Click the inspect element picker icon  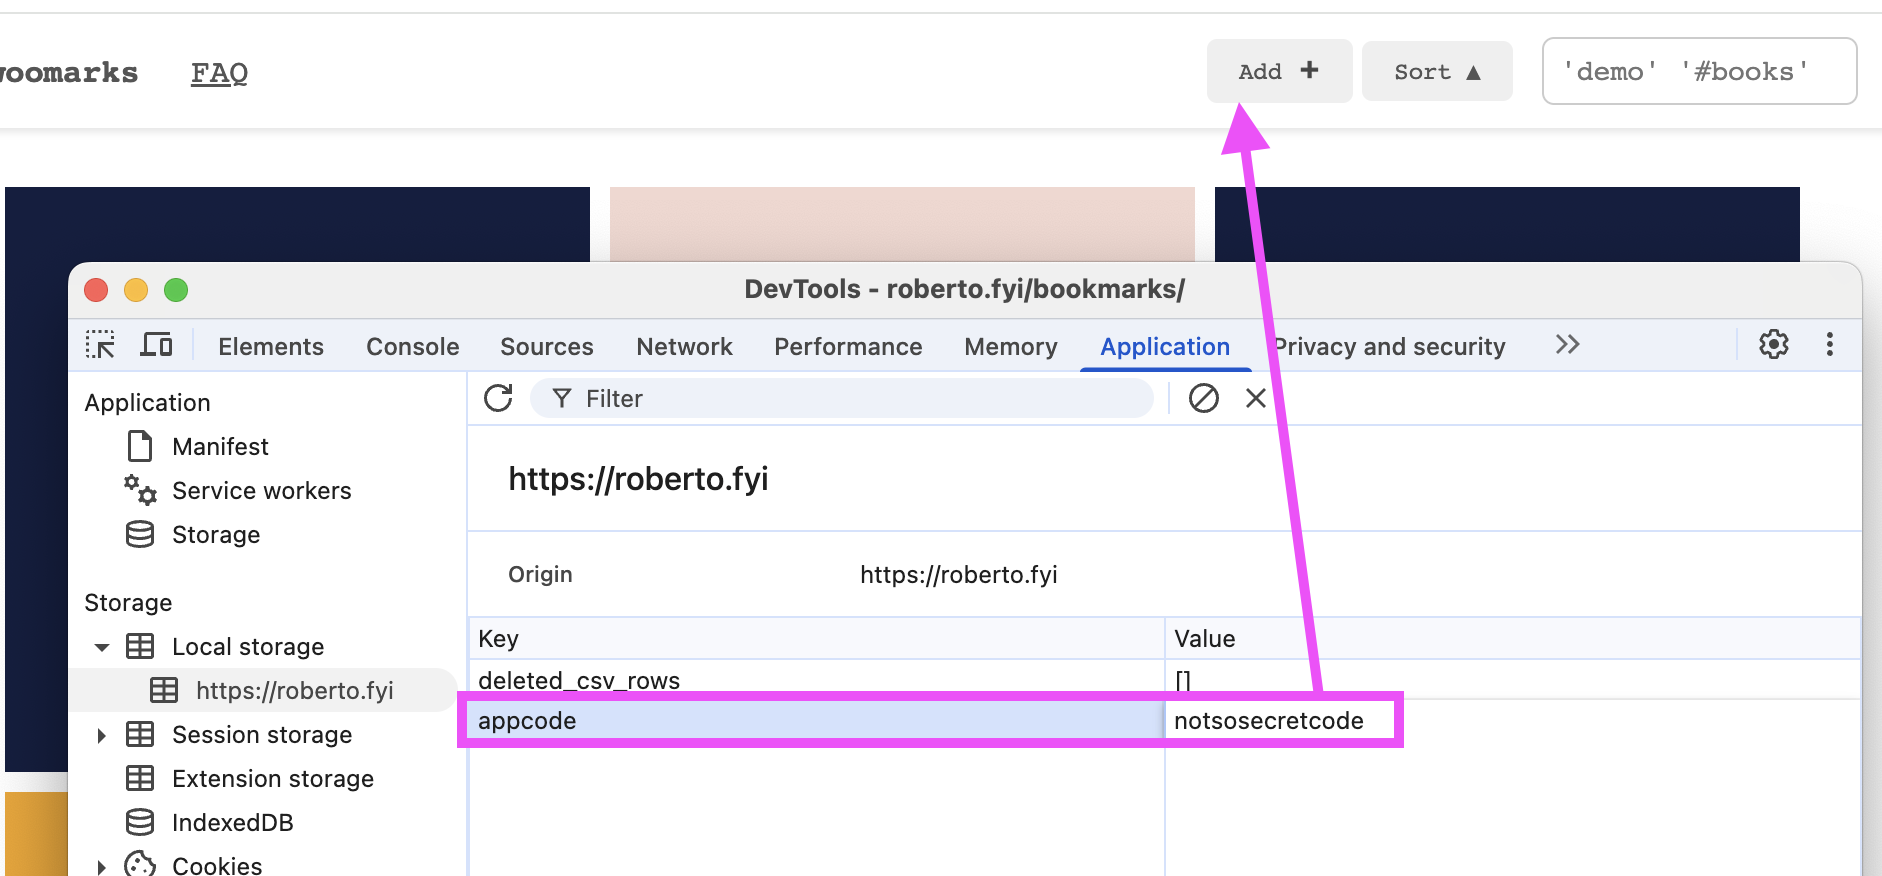tap(100, 345)
